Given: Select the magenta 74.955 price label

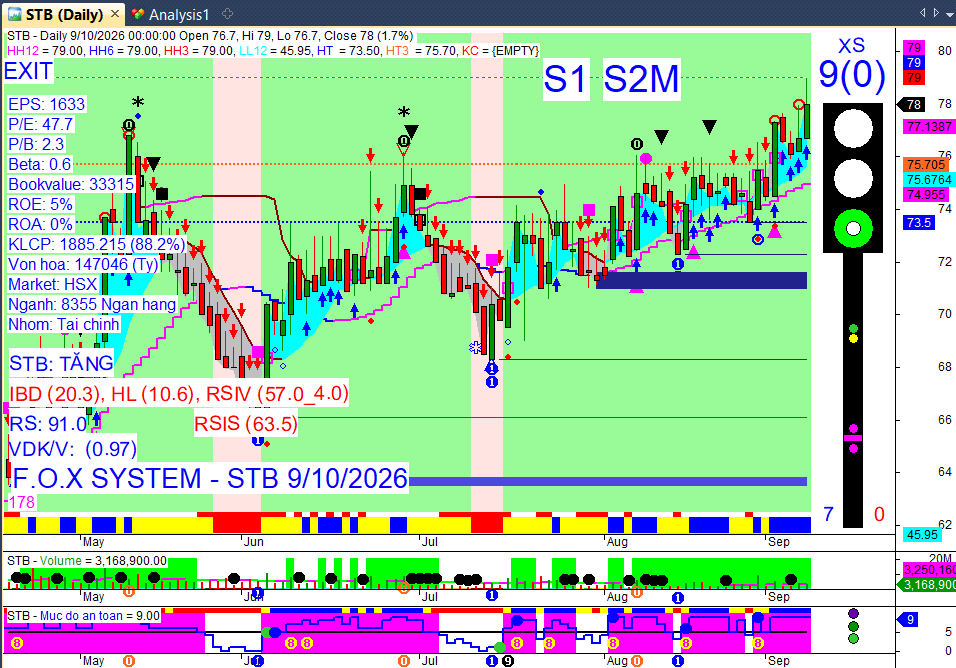Looking at the screenshot, I should pos(926,195).
